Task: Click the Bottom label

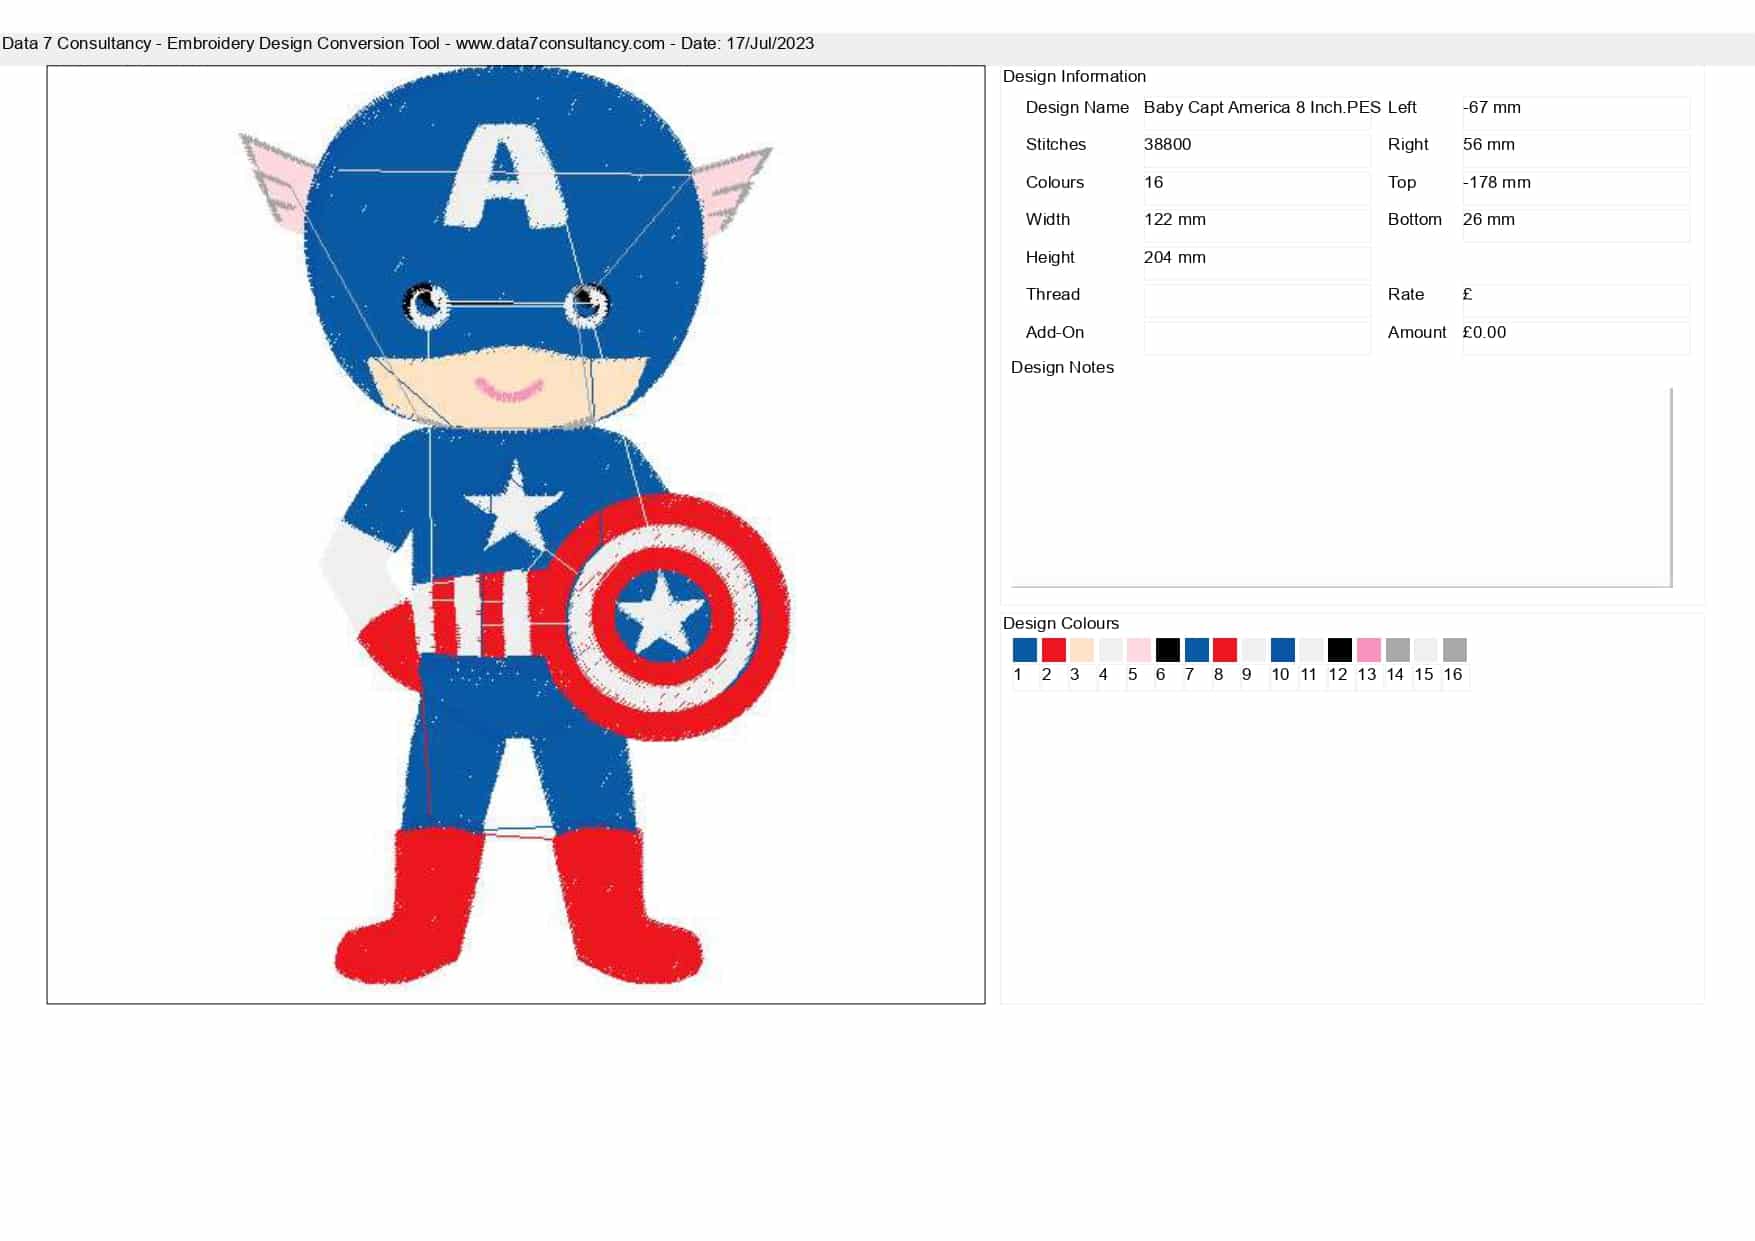Action: (1415, 219)
